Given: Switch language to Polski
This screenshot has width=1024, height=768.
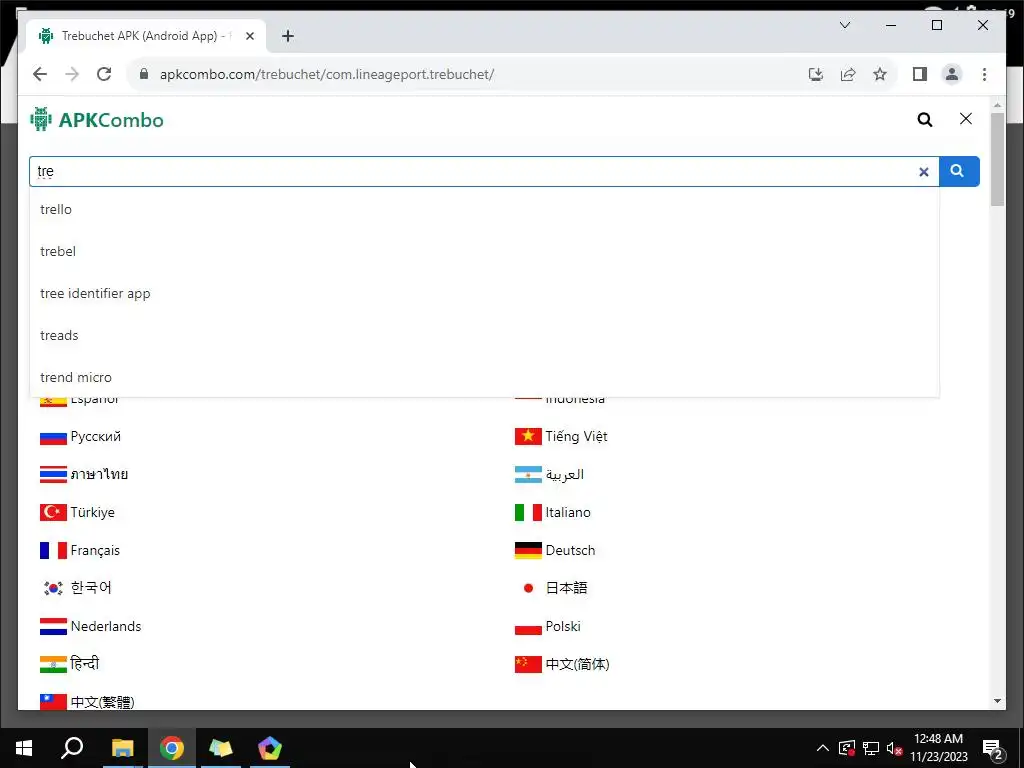Looking at the screenshot, I should (x=548, y=626).
